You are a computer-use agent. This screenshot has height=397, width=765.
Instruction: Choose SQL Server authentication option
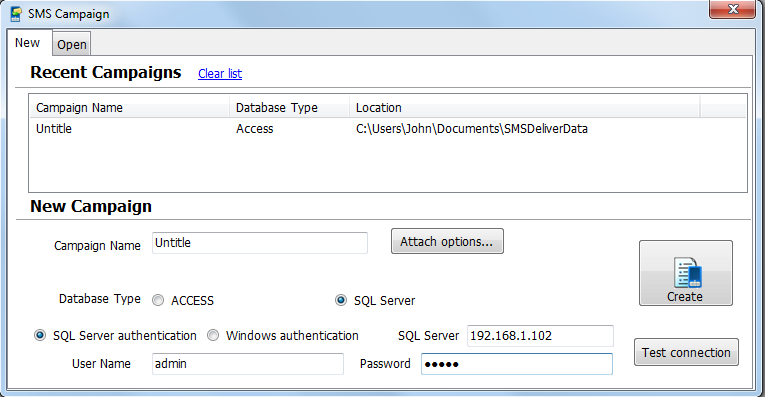point(40,335)
